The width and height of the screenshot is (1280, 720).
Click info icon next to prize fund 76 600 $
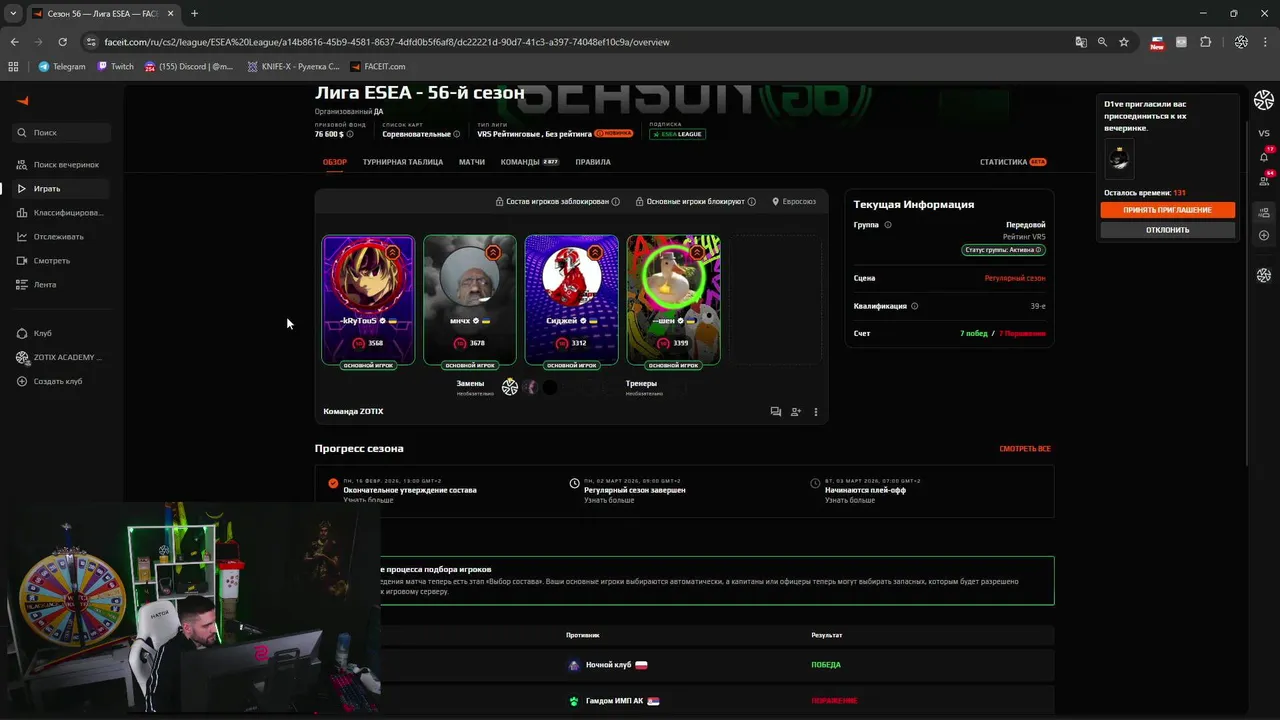(x=350, y=134)
